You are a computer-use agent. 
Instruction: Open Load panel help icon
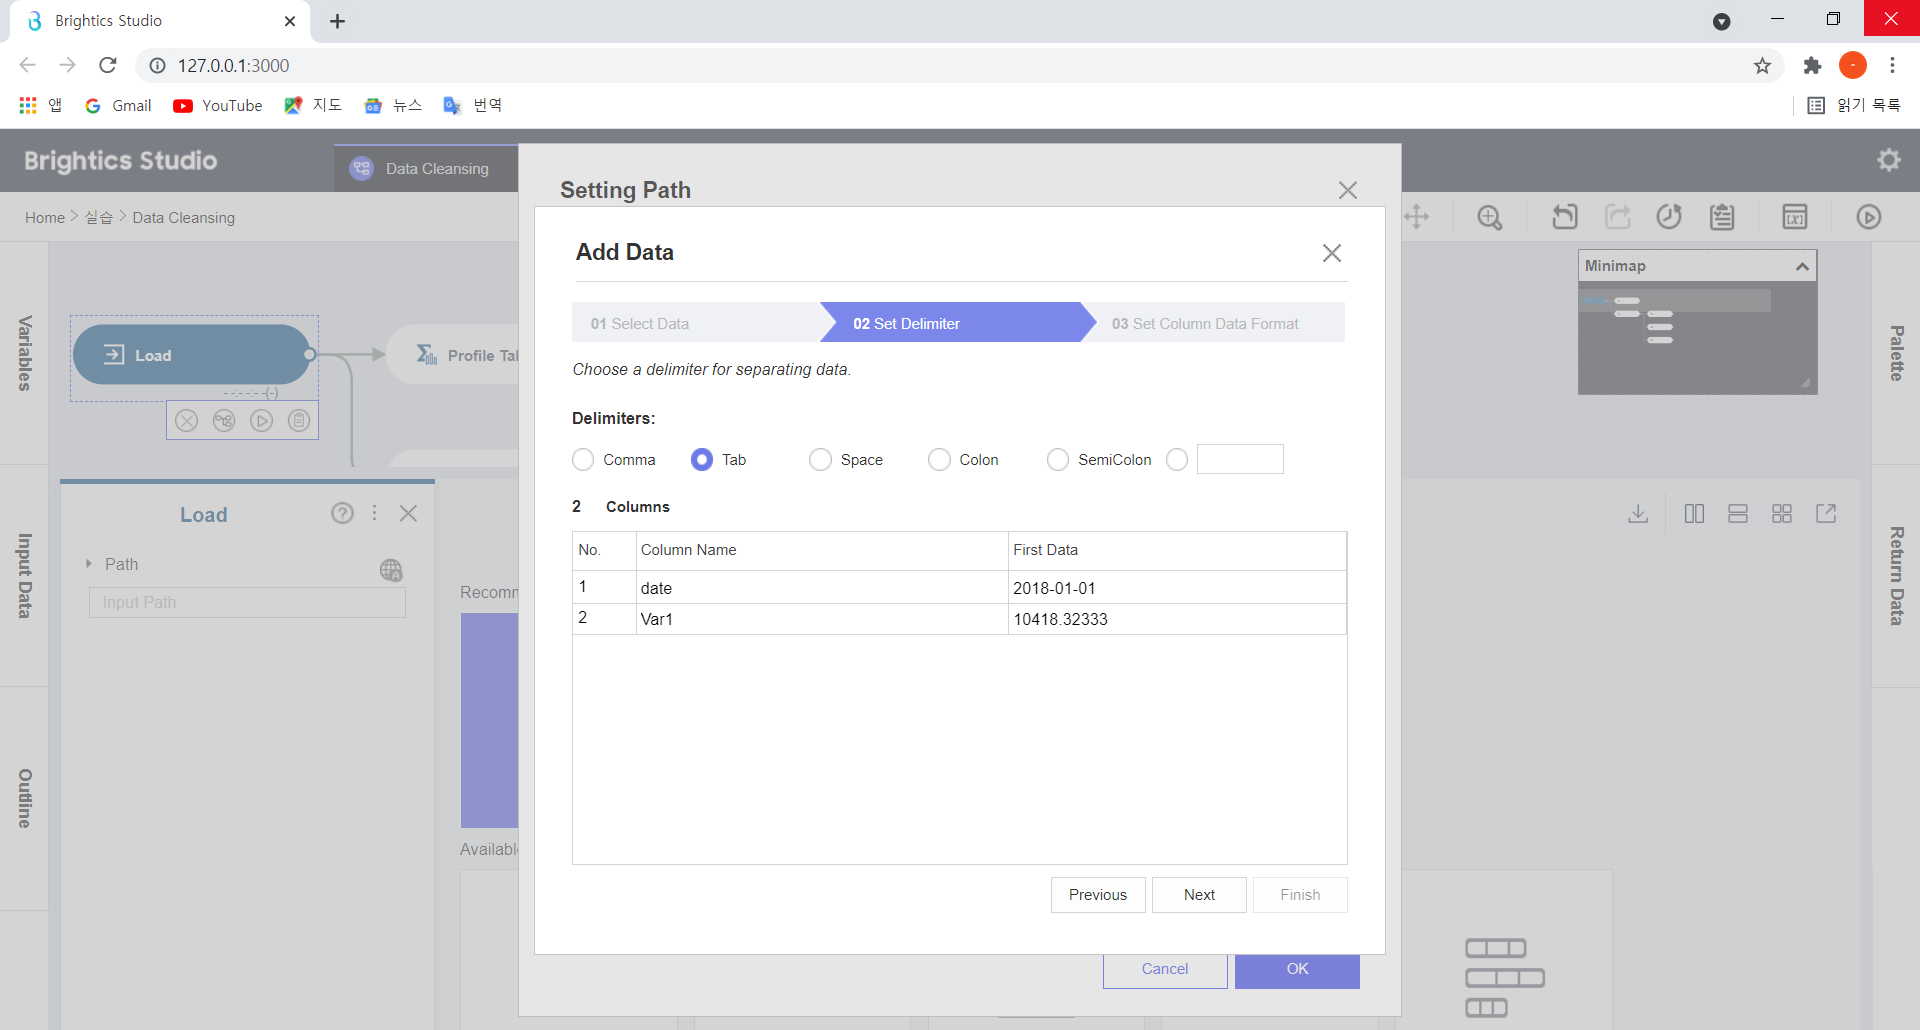[342, 513]
